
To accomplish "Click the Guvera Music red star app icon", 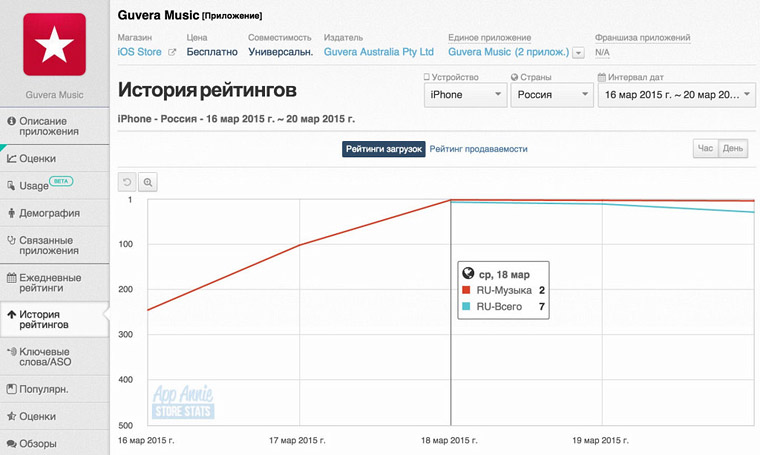I will click(55, 45).
